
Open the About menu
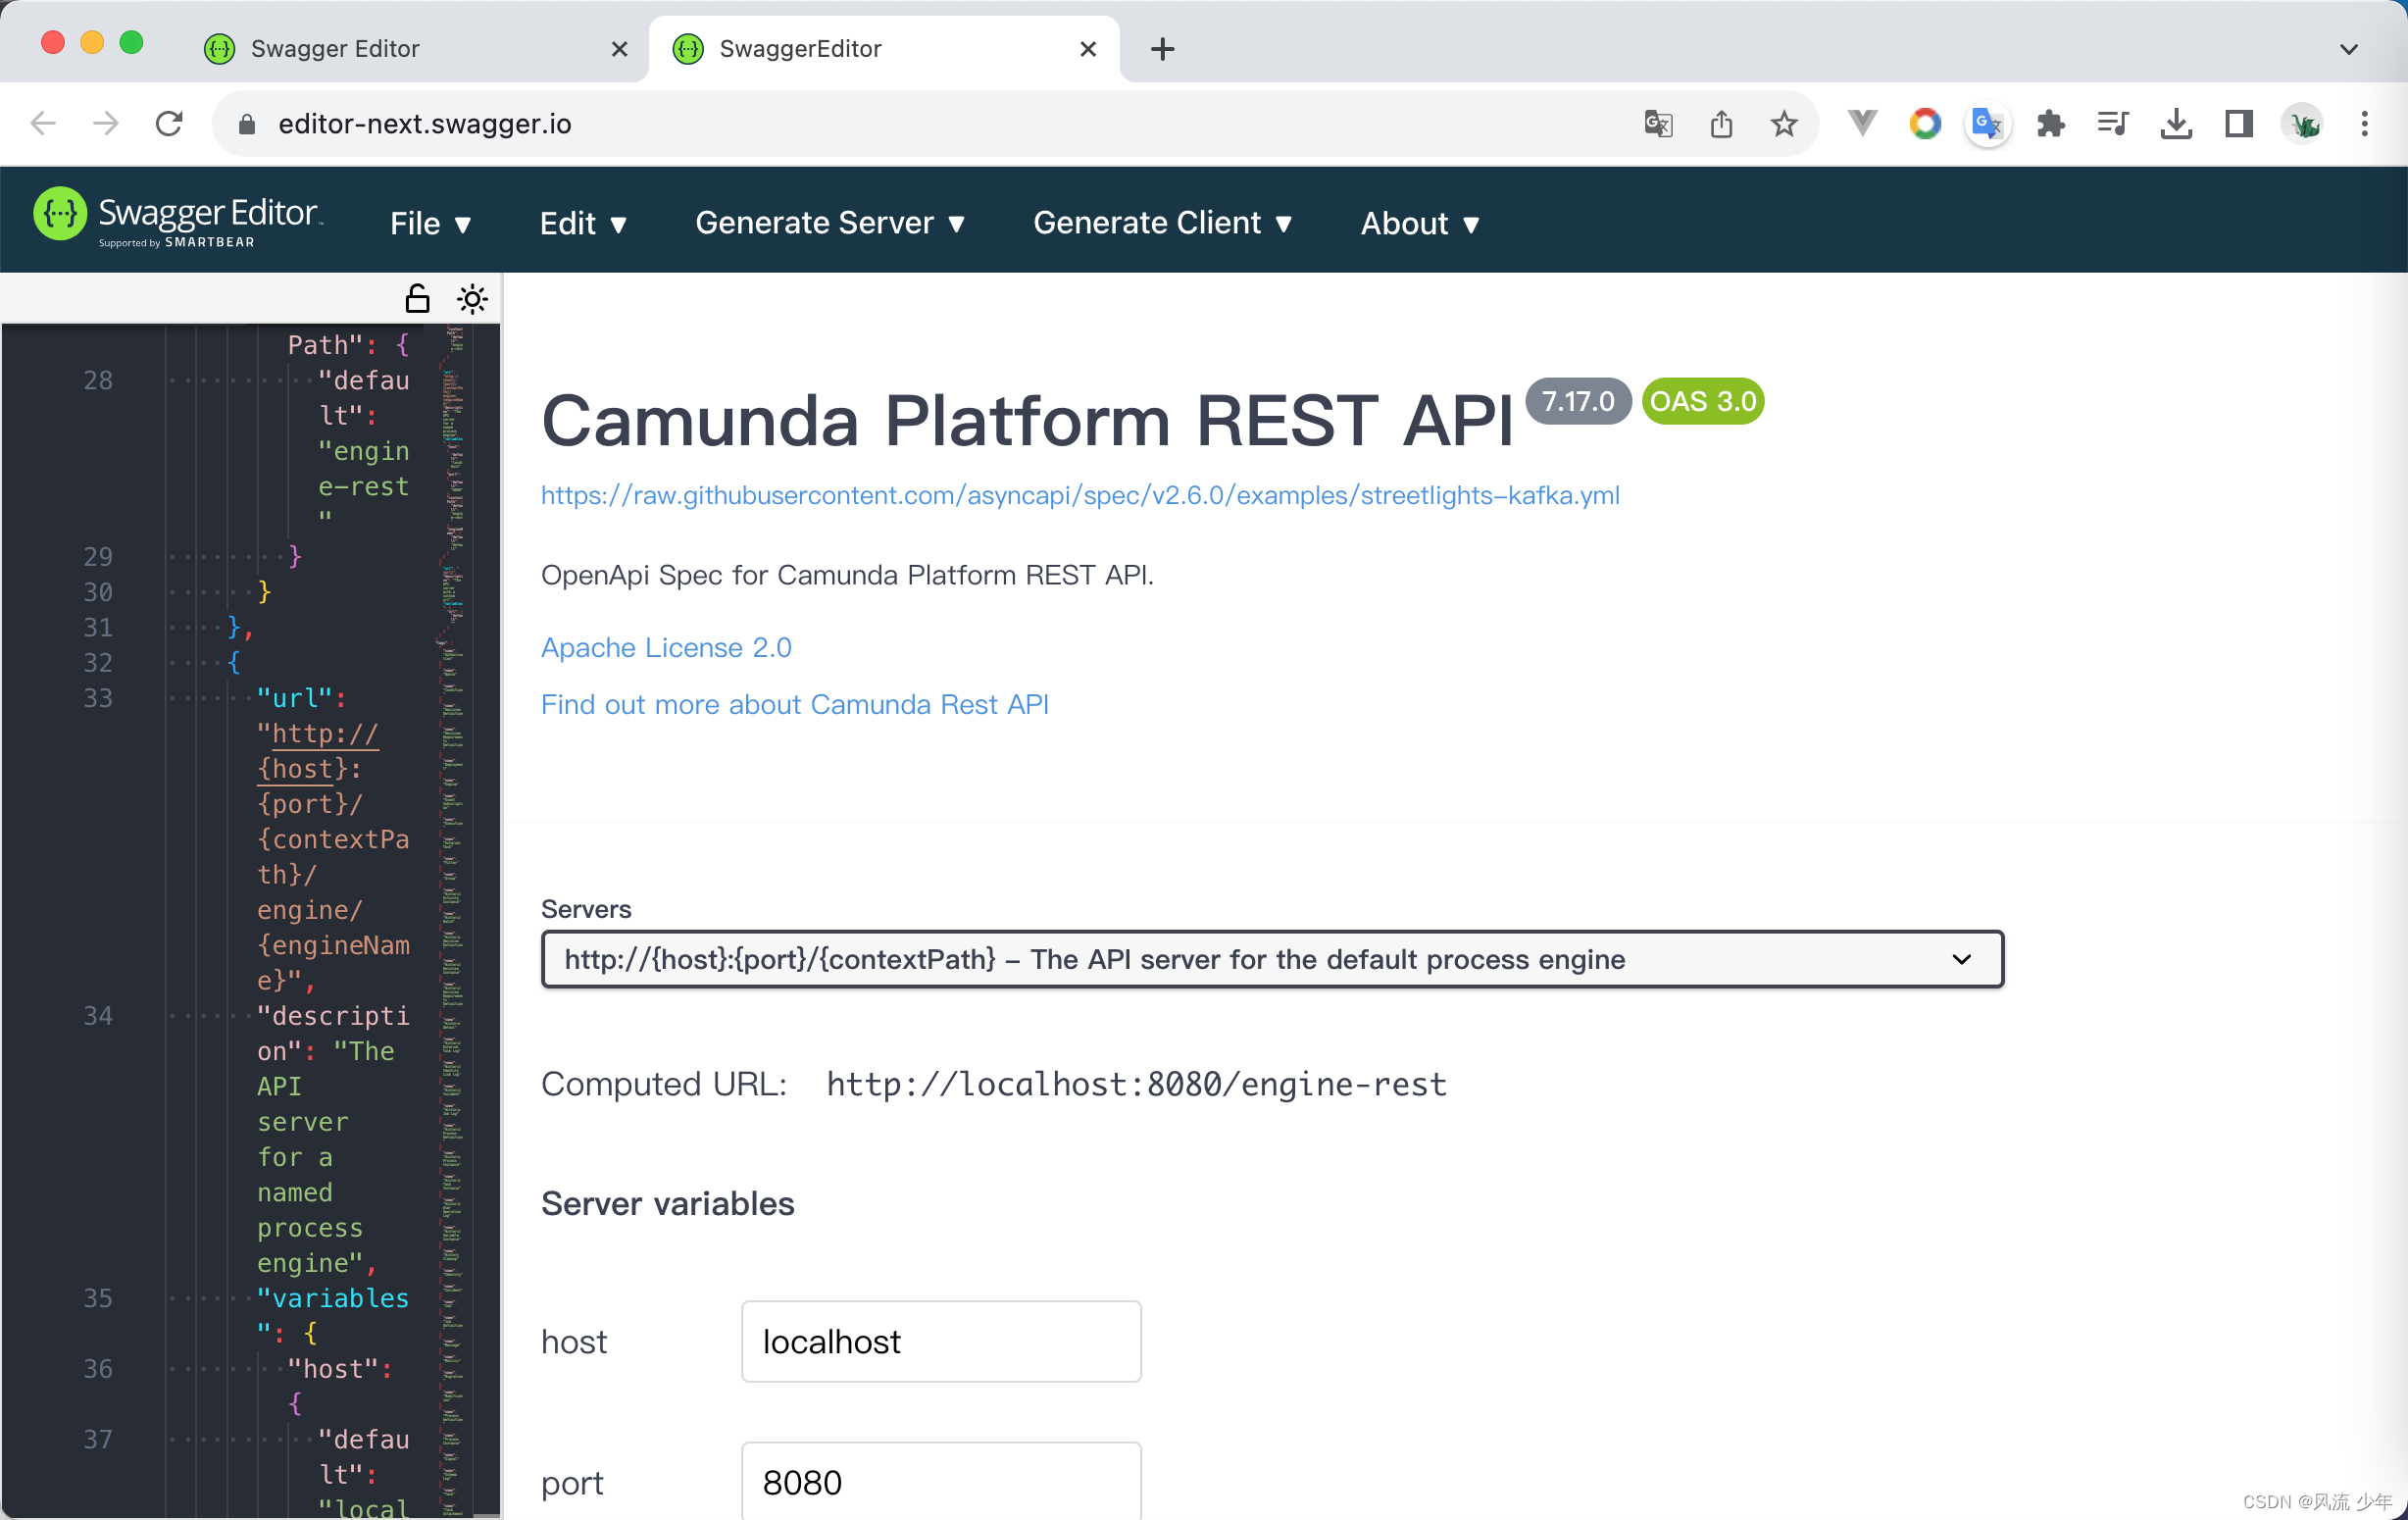pyautogui.click(x=1419, y=223)
